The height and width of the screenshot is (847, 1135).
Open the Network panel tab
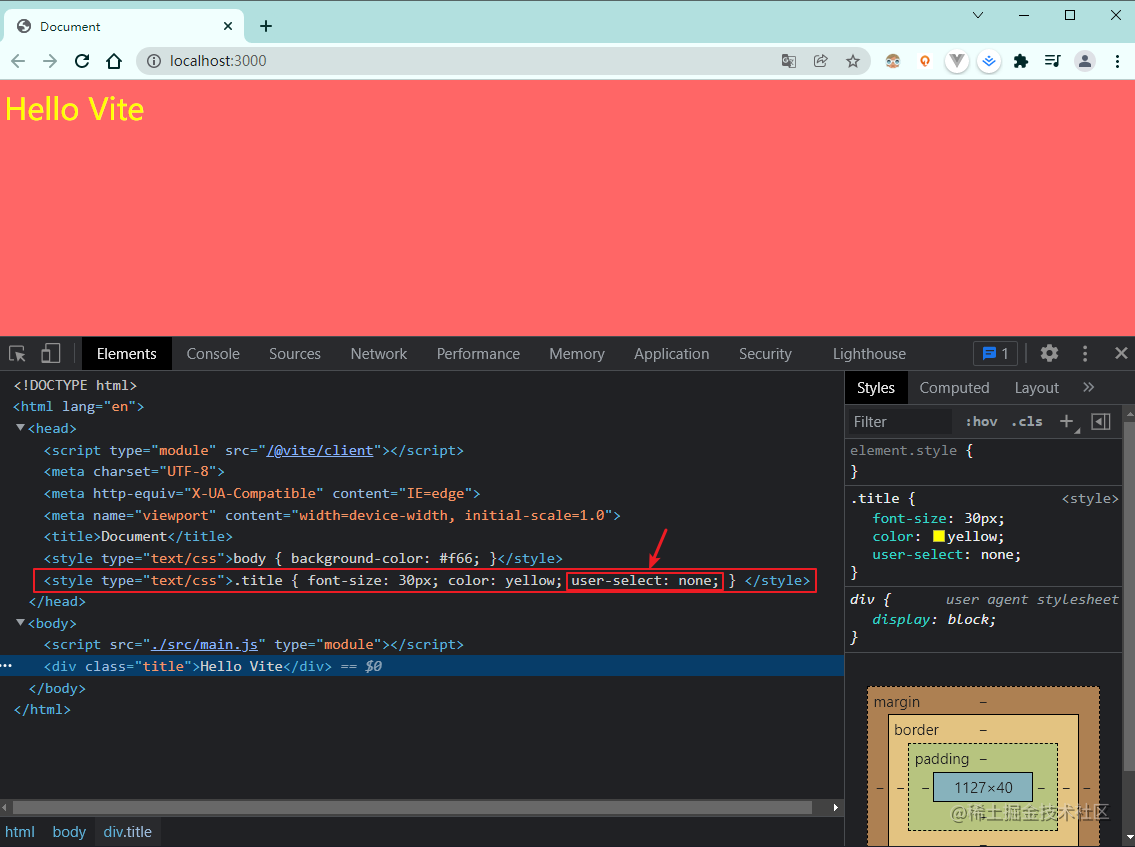click(x=378, y=353)
